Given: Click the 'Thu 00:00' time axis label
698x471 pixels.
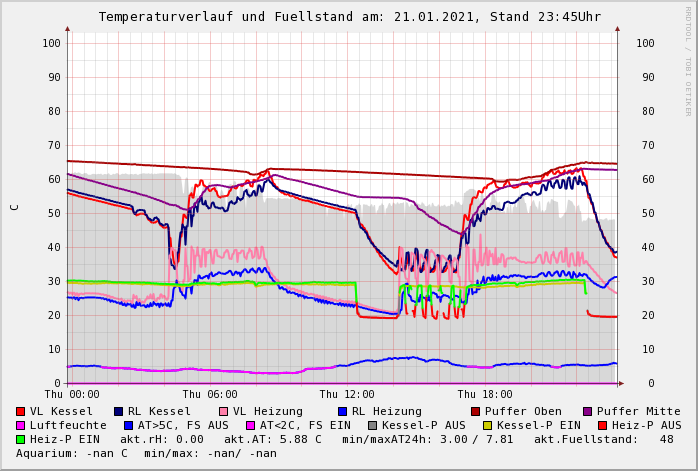Looking at the screenshot, I should click(x=72, y=395).
